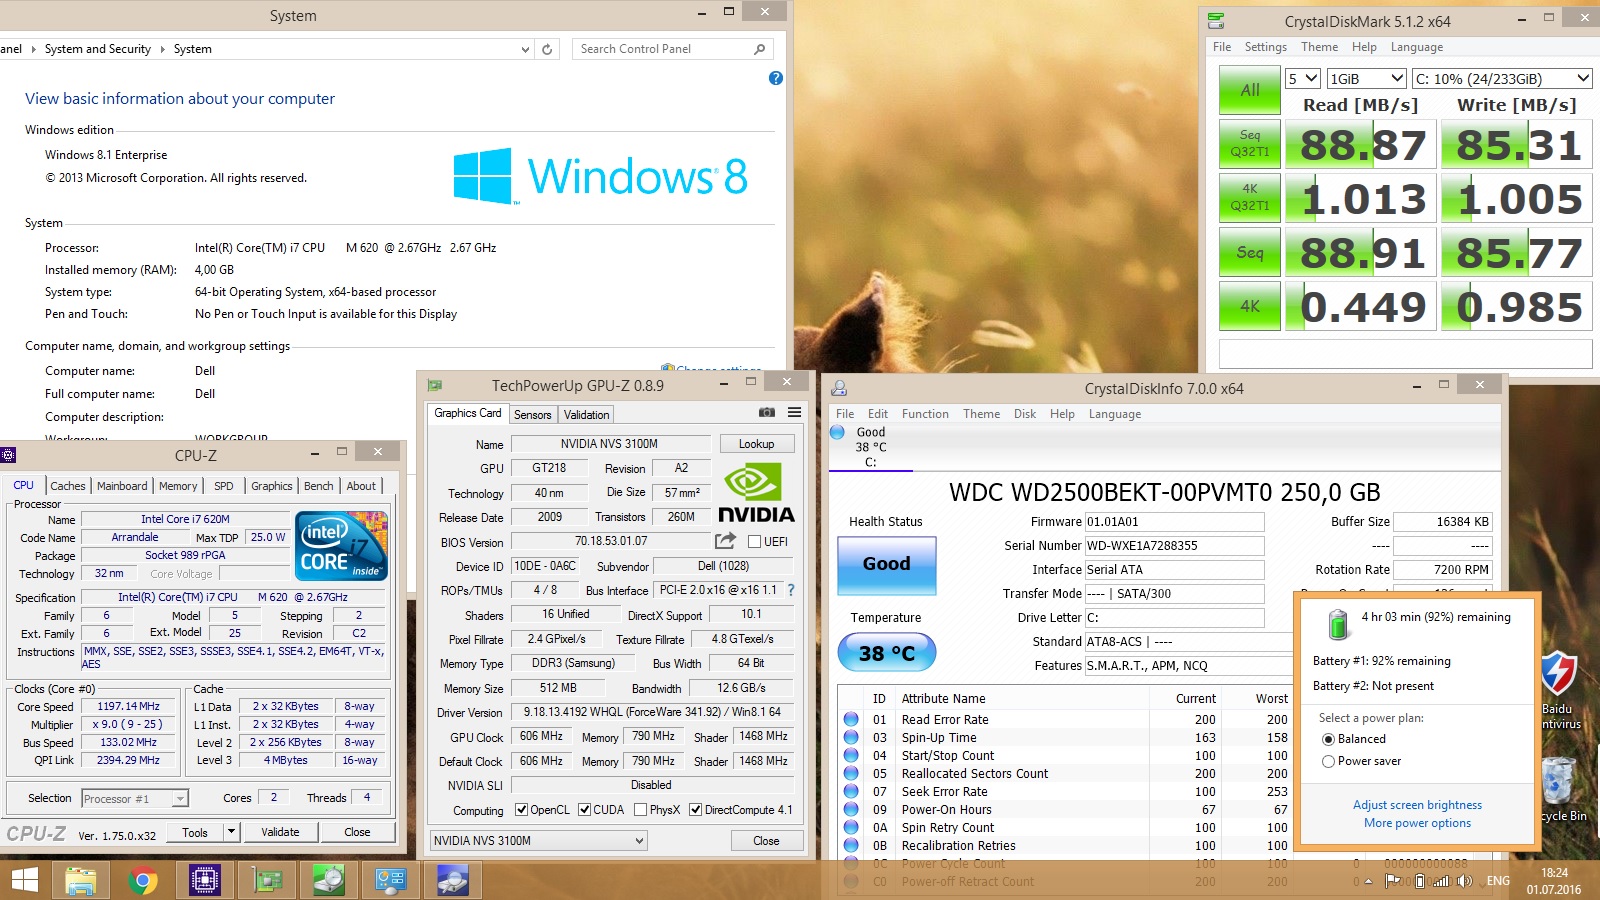
Task: Refresh the Control Panel address bar
Action: (547, 49)
